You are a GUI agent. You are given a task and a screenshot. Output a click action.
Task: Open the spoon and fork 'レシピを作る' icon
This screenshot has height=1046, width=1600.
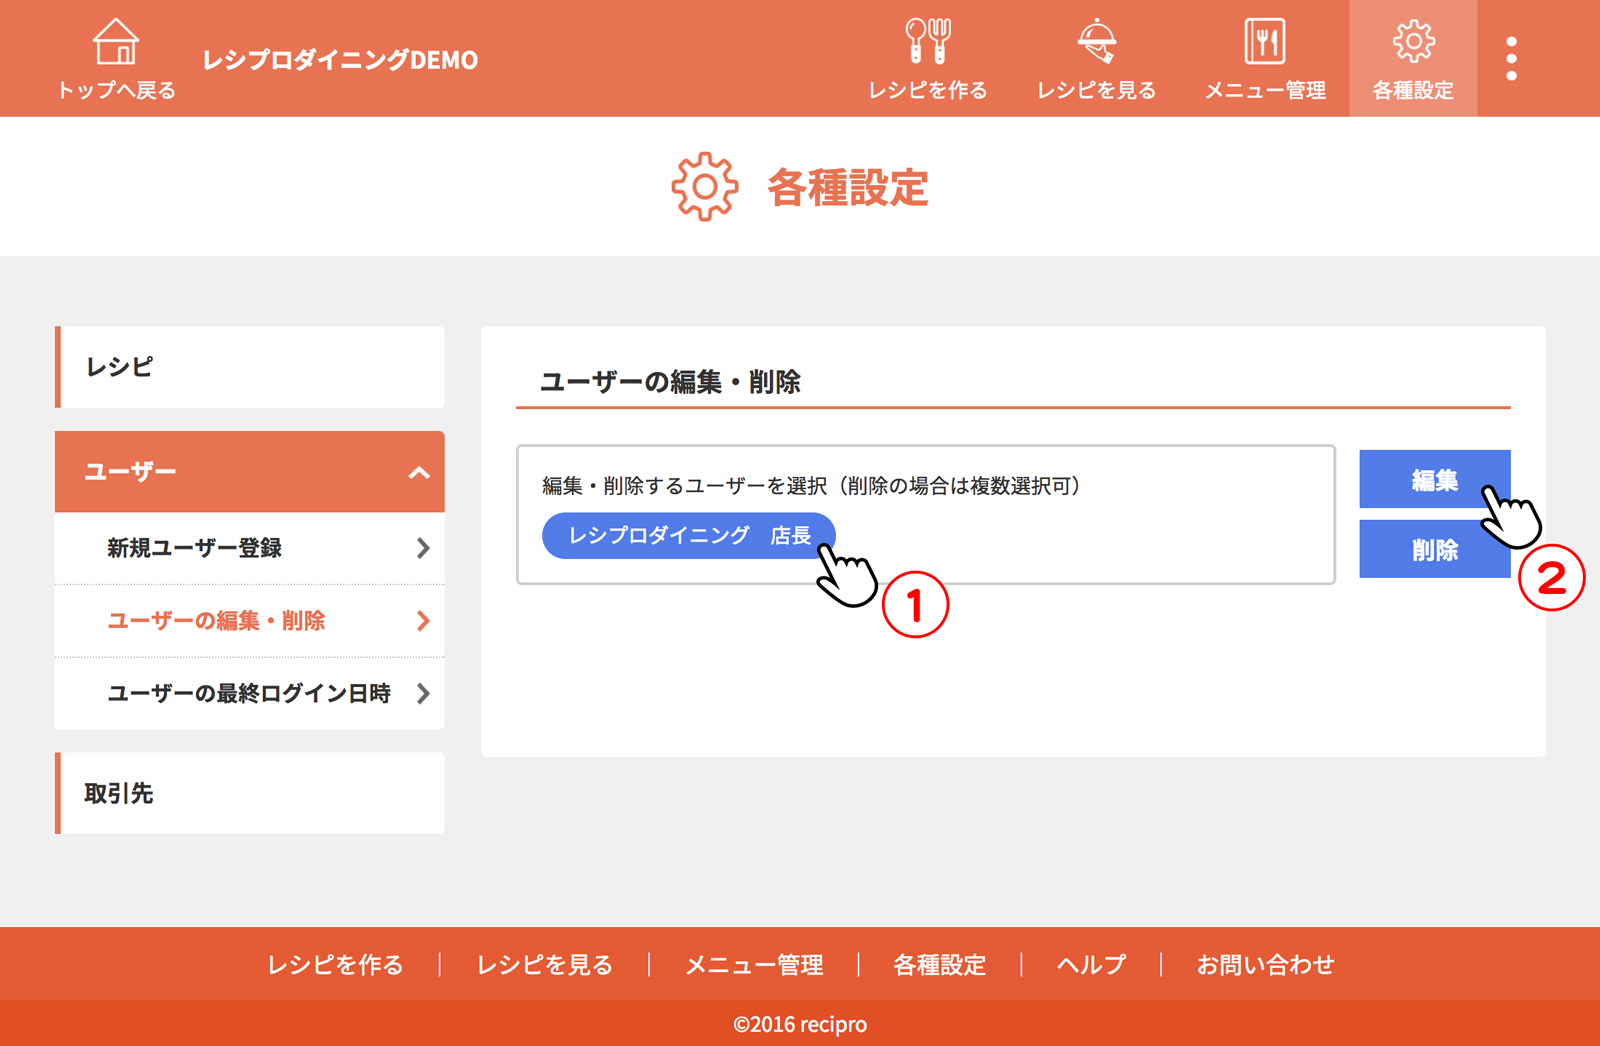(x=927, y=43)
